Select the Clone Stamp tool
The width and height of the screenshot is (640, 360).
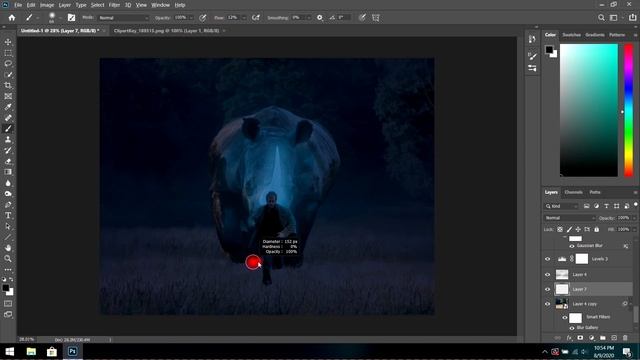[x=8, y=140]
